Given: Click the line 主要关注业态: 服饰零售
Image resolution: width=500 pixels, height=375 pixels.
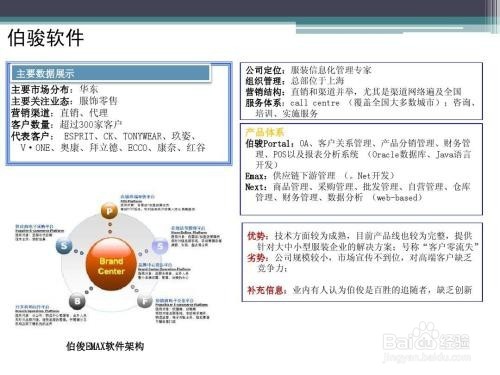Looking at the screenshot, I should point(64,101).
